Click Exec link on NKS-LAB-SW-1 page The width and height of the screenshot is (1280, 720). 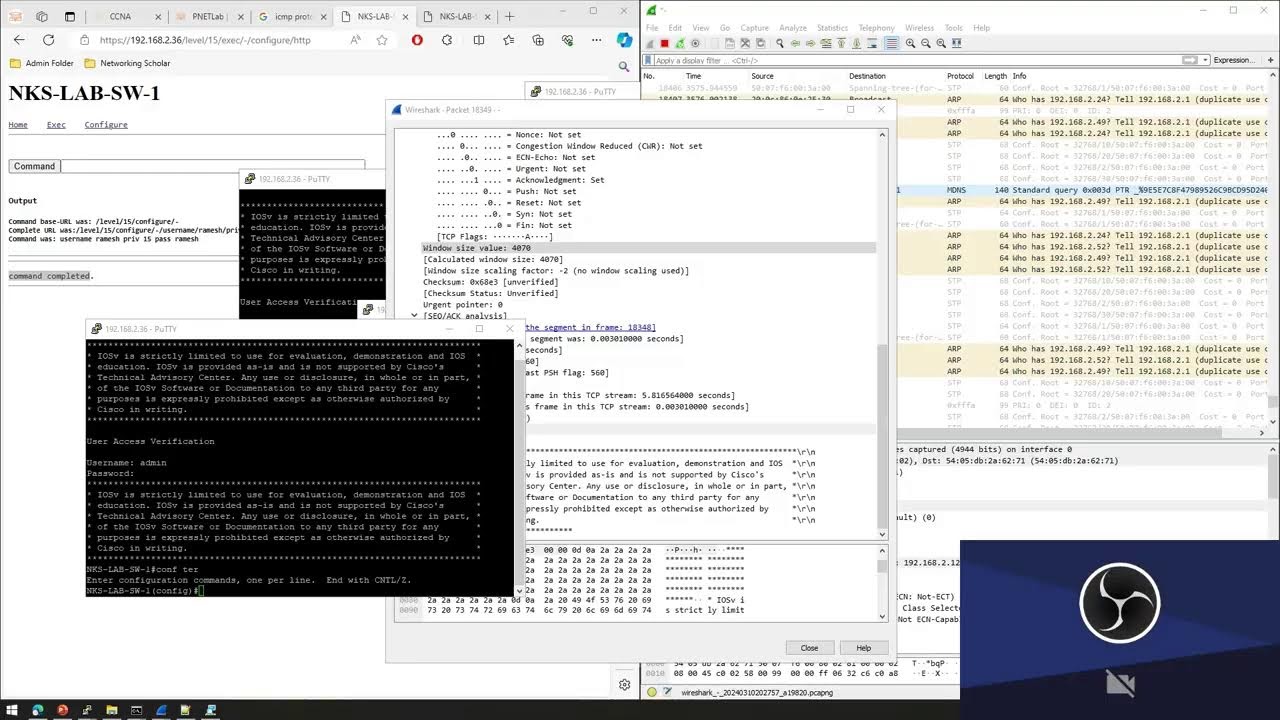click(56, 125)
